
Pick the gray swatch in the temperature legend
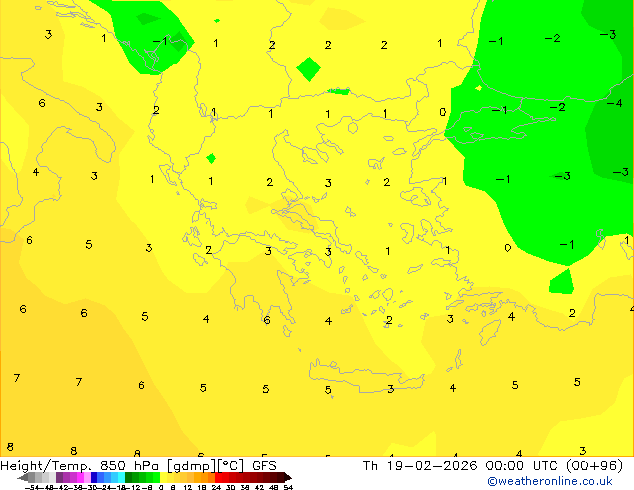point(32,477)
